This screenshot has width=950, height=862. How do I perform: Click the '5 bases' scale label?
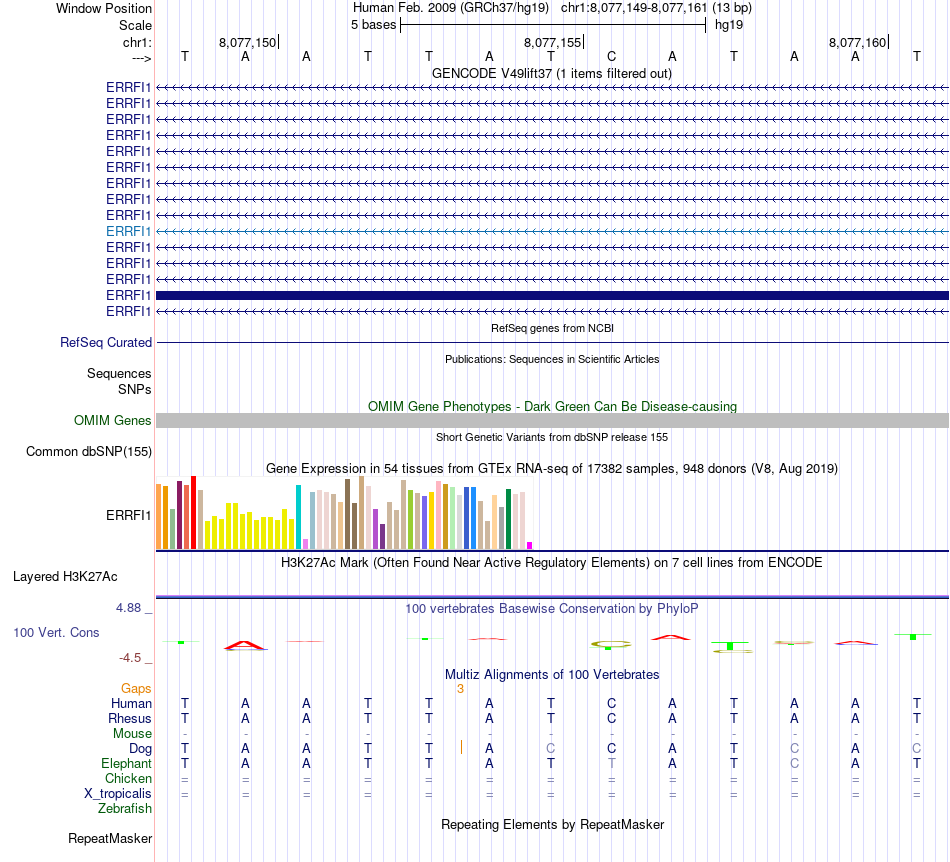pos(373,25)
